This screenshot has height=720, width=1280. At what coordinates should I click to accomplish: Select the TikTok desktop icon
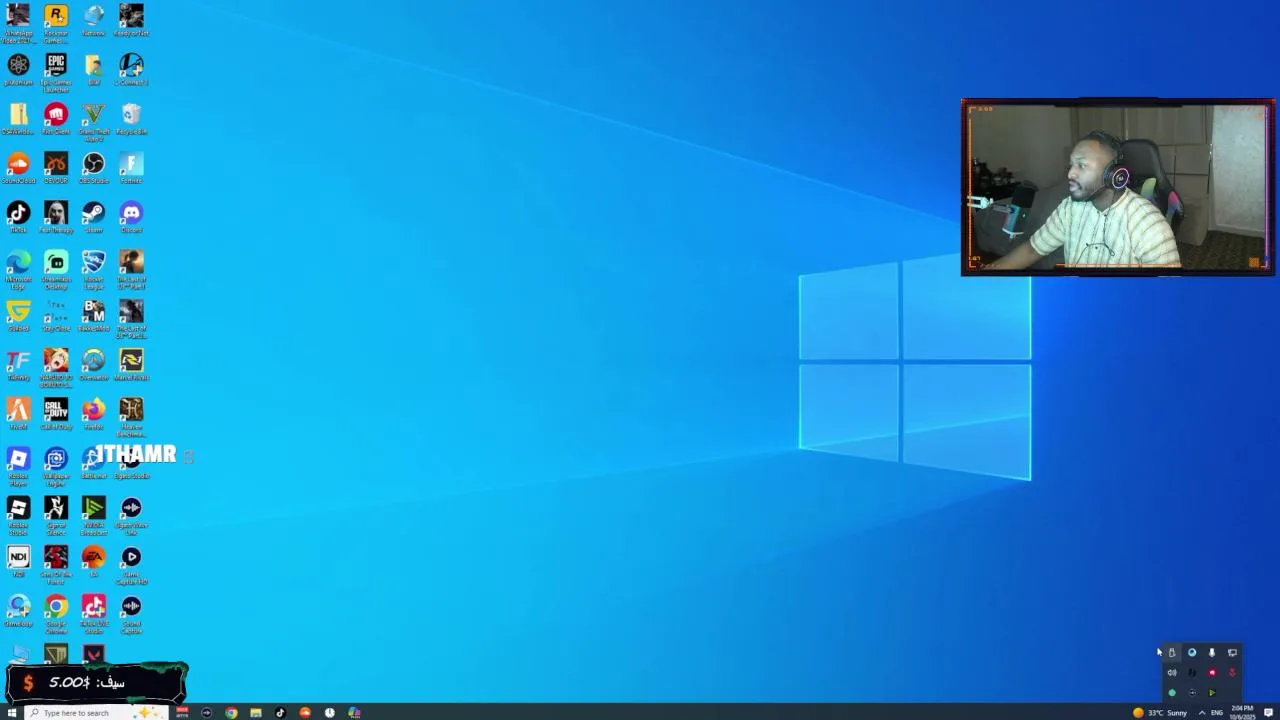[x=18, y=217]
